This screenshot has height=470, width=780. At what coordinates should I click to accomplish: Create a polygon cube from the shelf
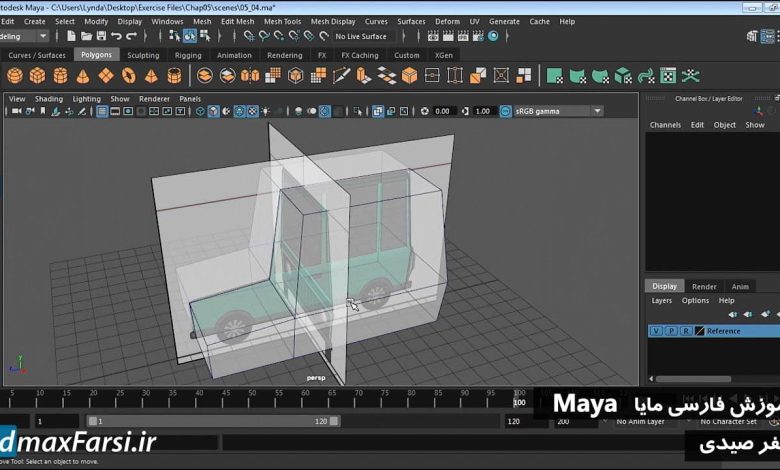click(38, 76)
